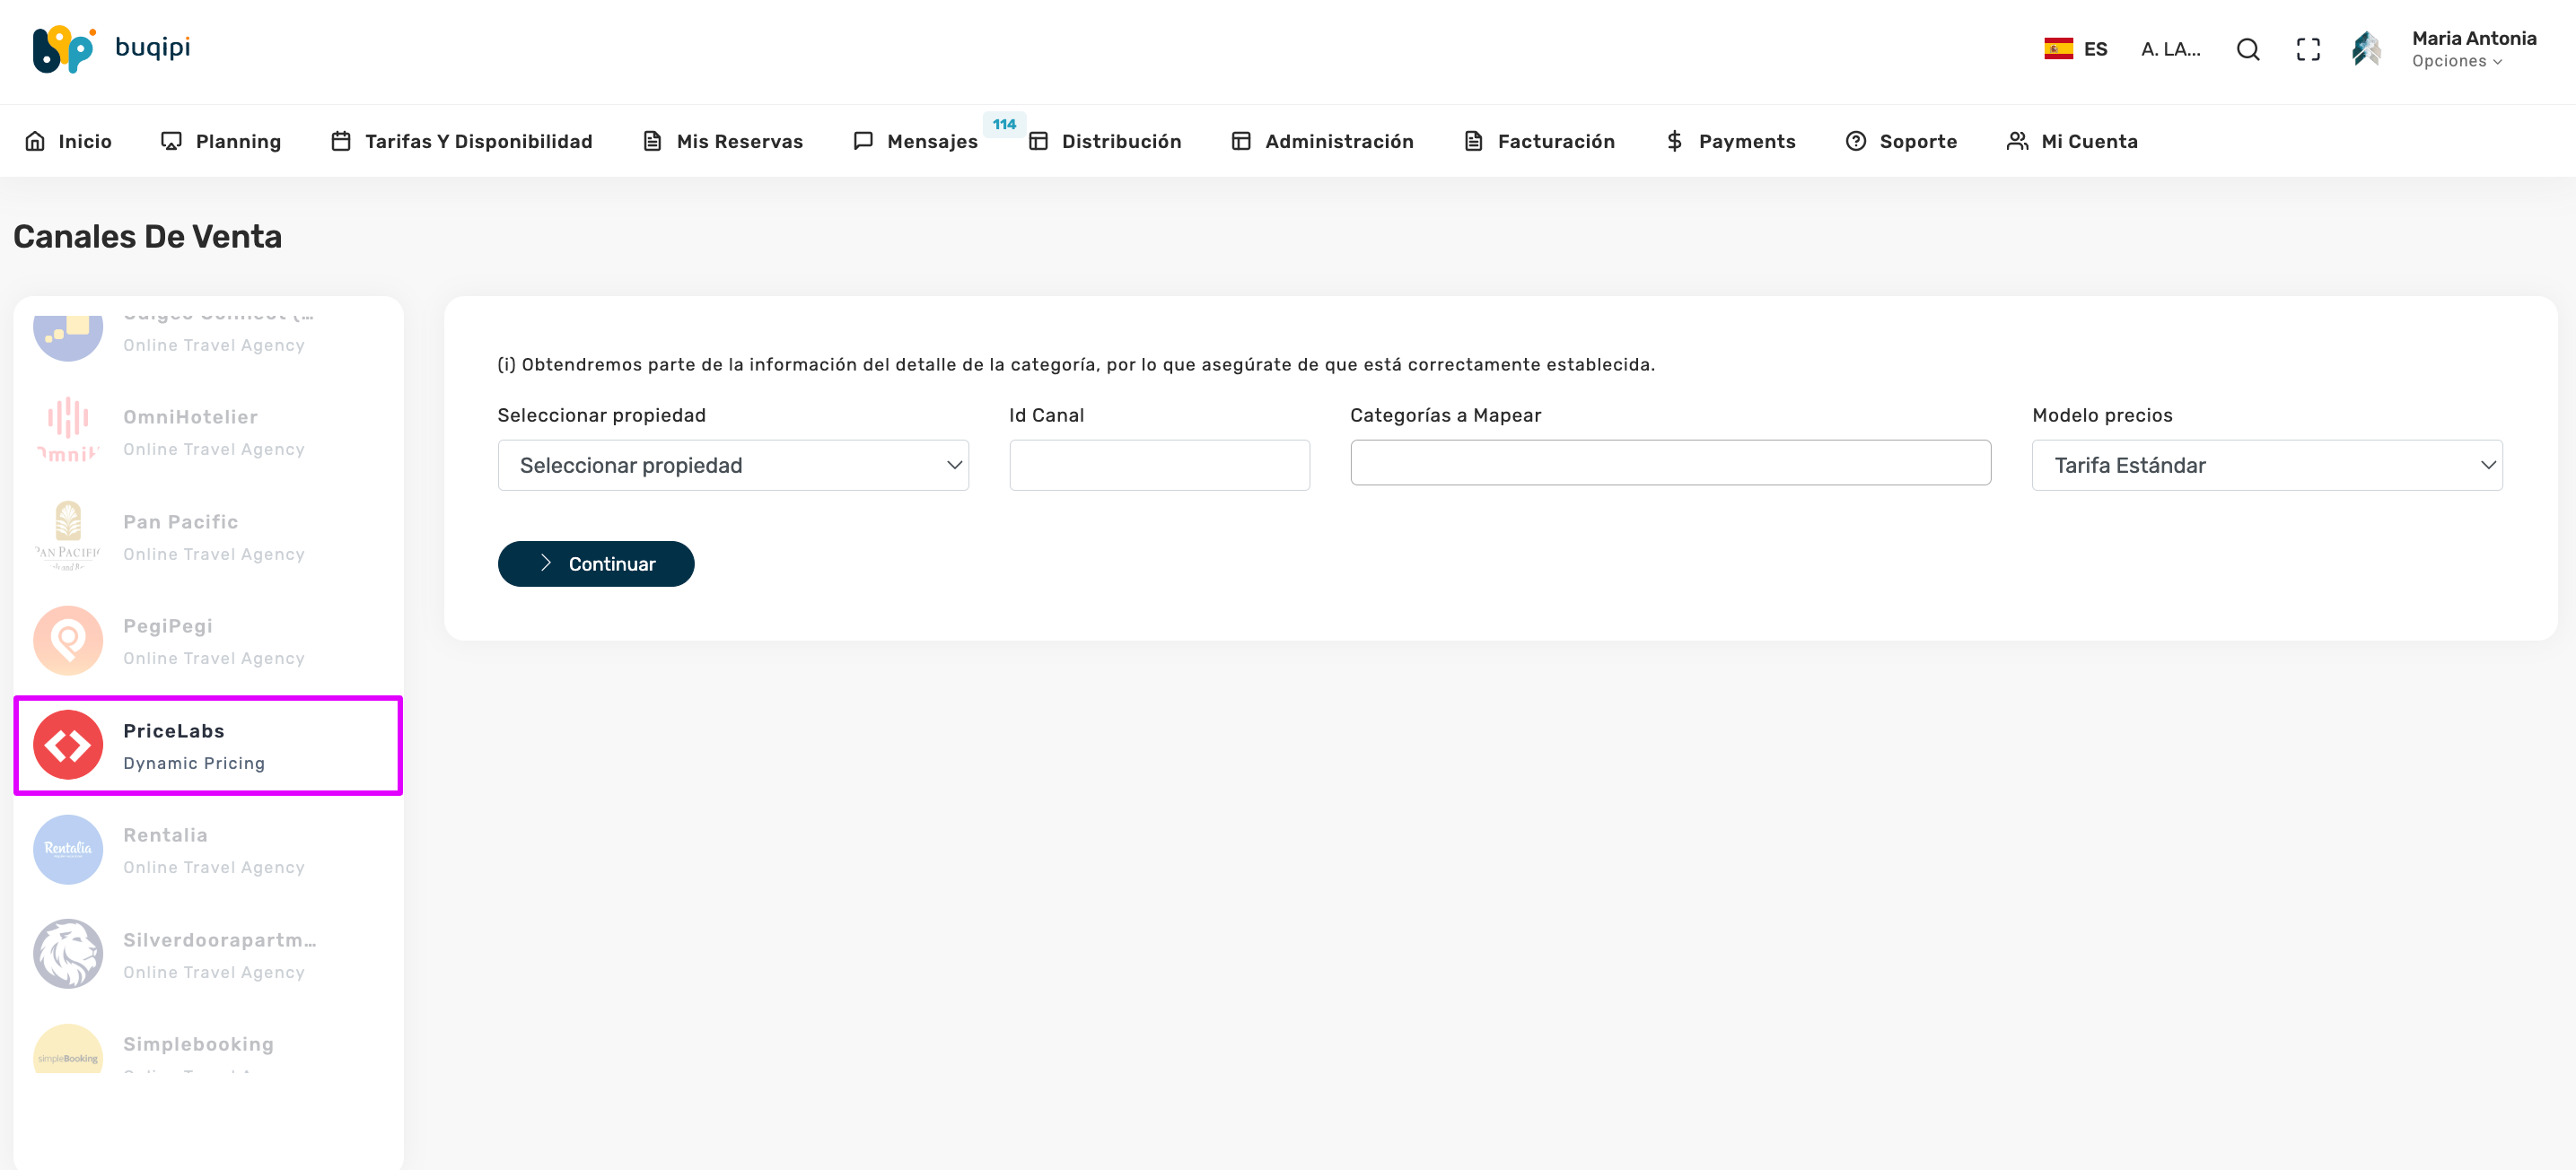This screenshot has height=1170, width=2576.
Task: Click the buqipi brand name
Action: (x=153, y=47)
